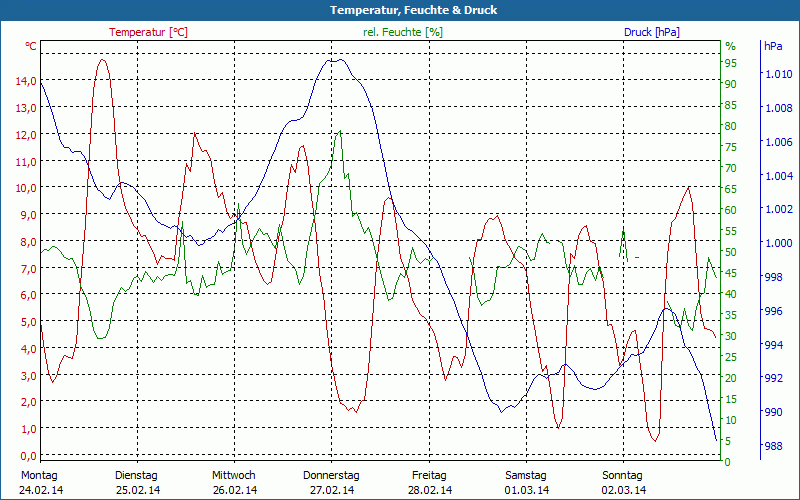Click the 'Montag' day label
The height and width of the screenshot is (500, 800).
pos(39,475)
